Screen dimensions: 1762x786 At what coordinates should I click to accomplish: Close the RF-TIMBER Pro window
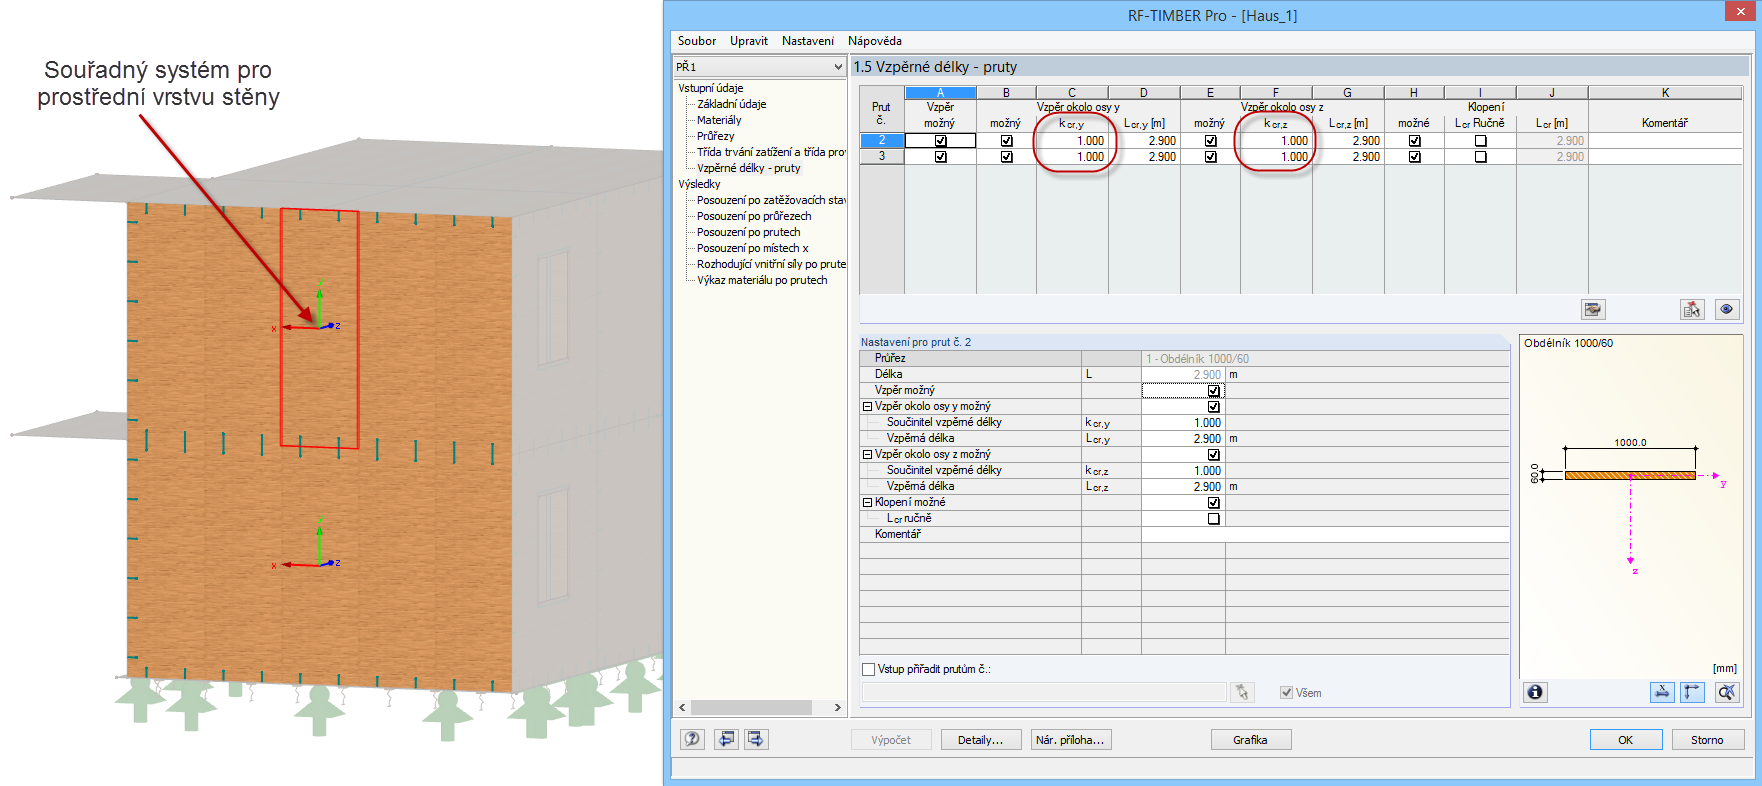1740,11
